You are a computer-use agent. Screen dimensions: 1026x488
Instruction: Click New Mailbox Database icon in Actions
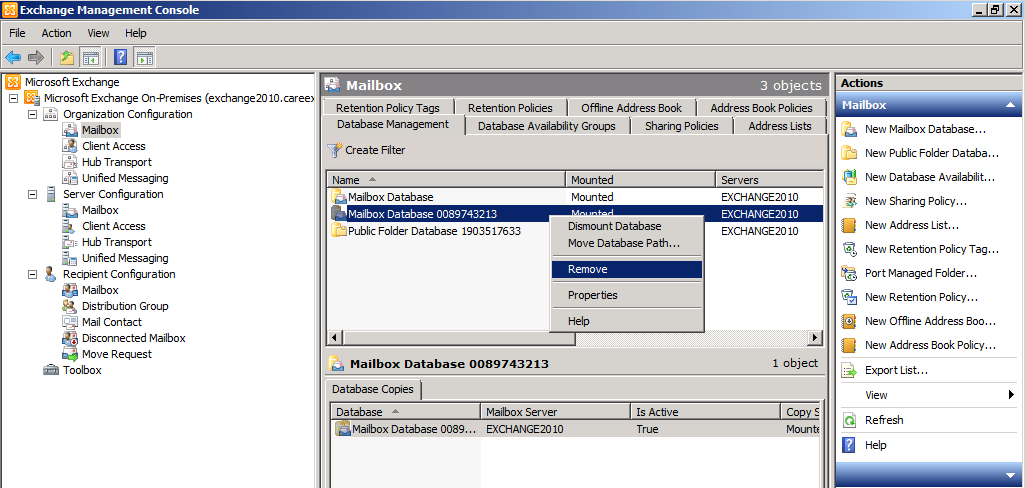click(849, 130)
